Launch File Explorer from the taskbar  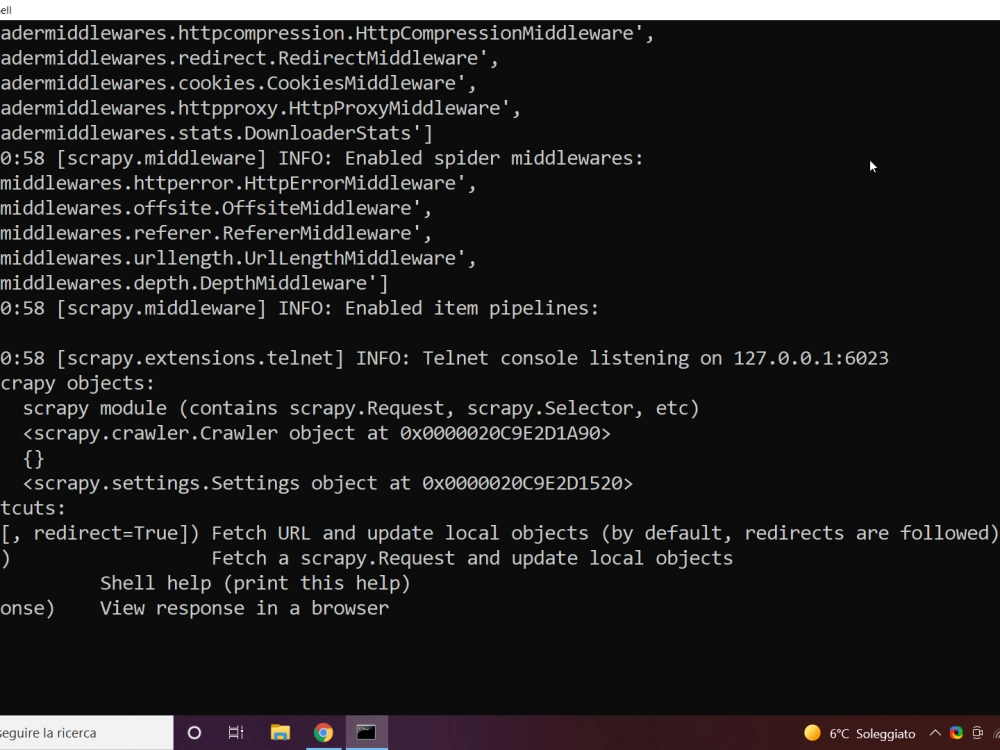[280, 733]
